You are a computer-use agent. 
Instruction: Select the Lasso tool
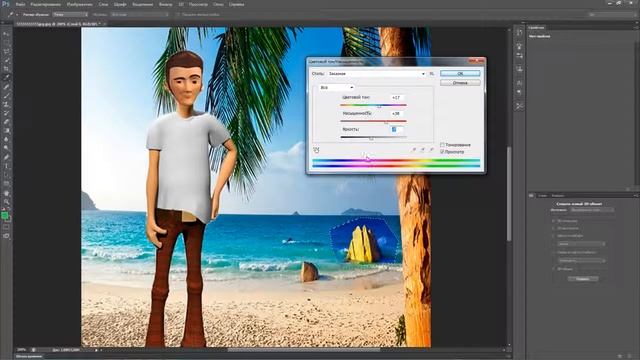pos(6,51)
